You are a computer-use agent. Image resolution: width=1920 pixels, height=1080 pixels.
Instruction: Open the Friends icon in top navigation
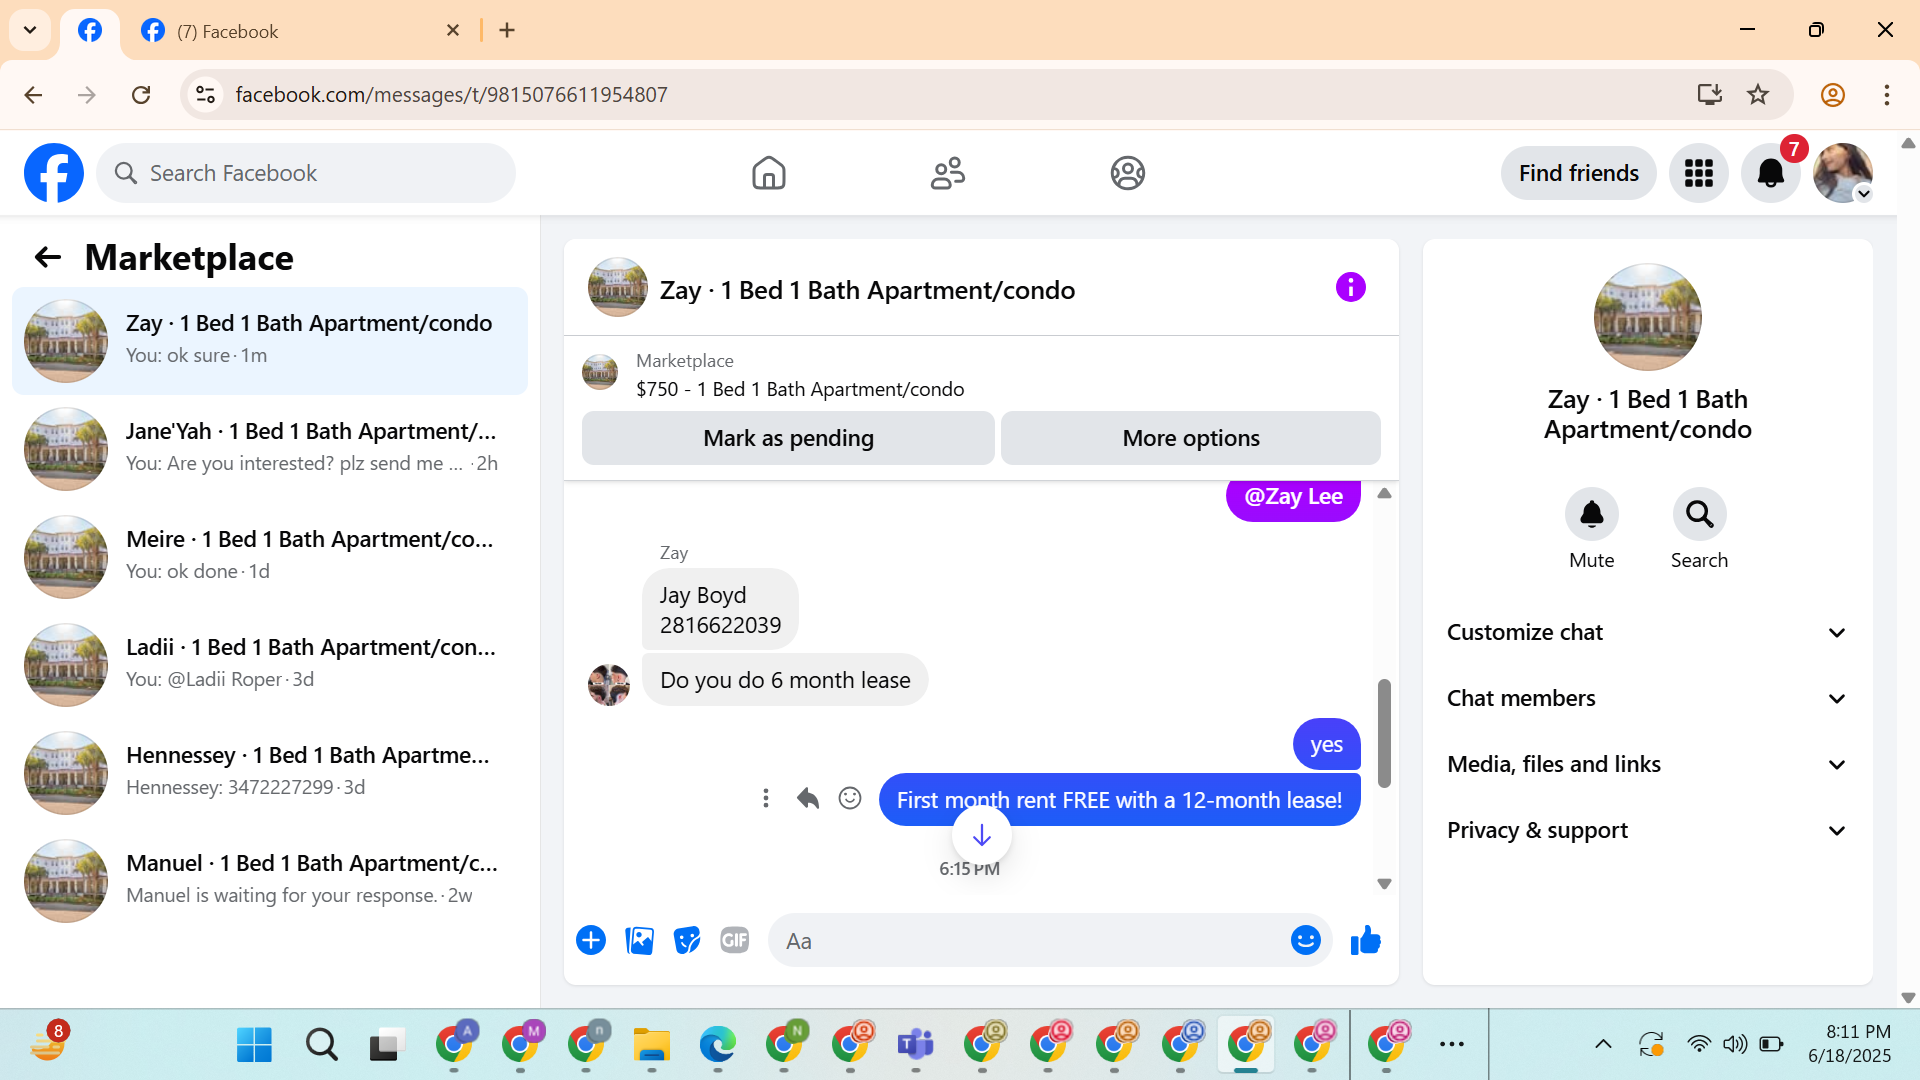tap(948, 173)
